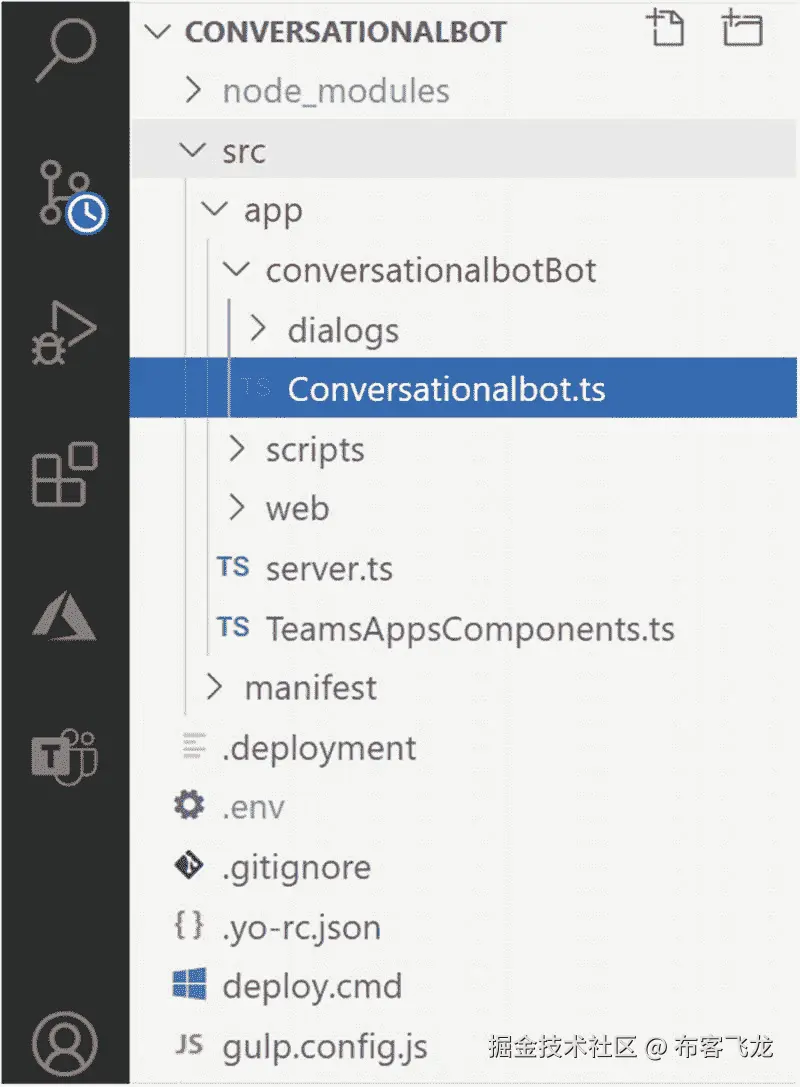The height and width of the screenshot is (1087, 800).
Task: Expand the dialogs folder
Action: 342,331
